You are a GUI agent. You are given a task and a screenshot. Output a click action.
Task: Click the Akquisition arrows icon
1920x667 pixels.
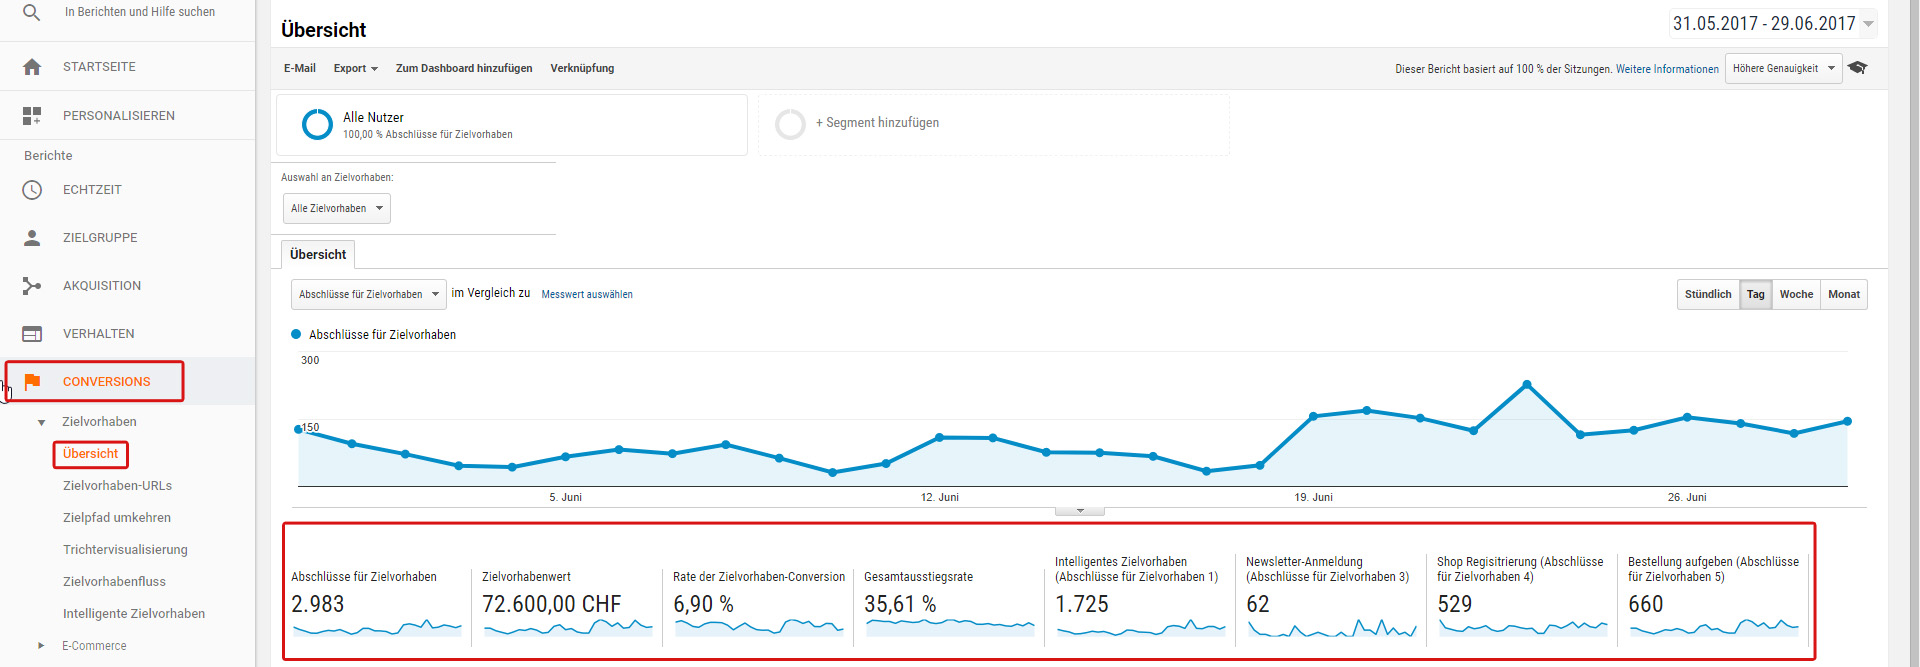[x=32, y=286]
